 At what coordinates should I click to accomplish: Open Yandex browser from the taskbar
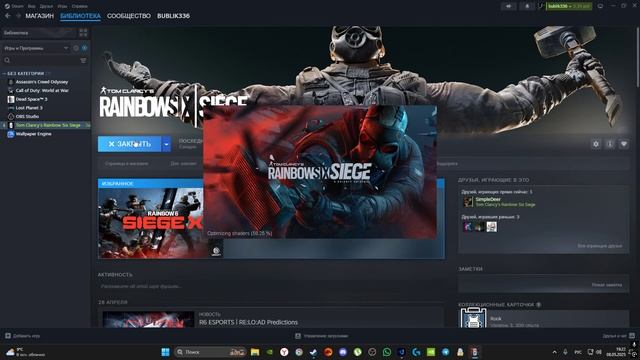(284, 352)
